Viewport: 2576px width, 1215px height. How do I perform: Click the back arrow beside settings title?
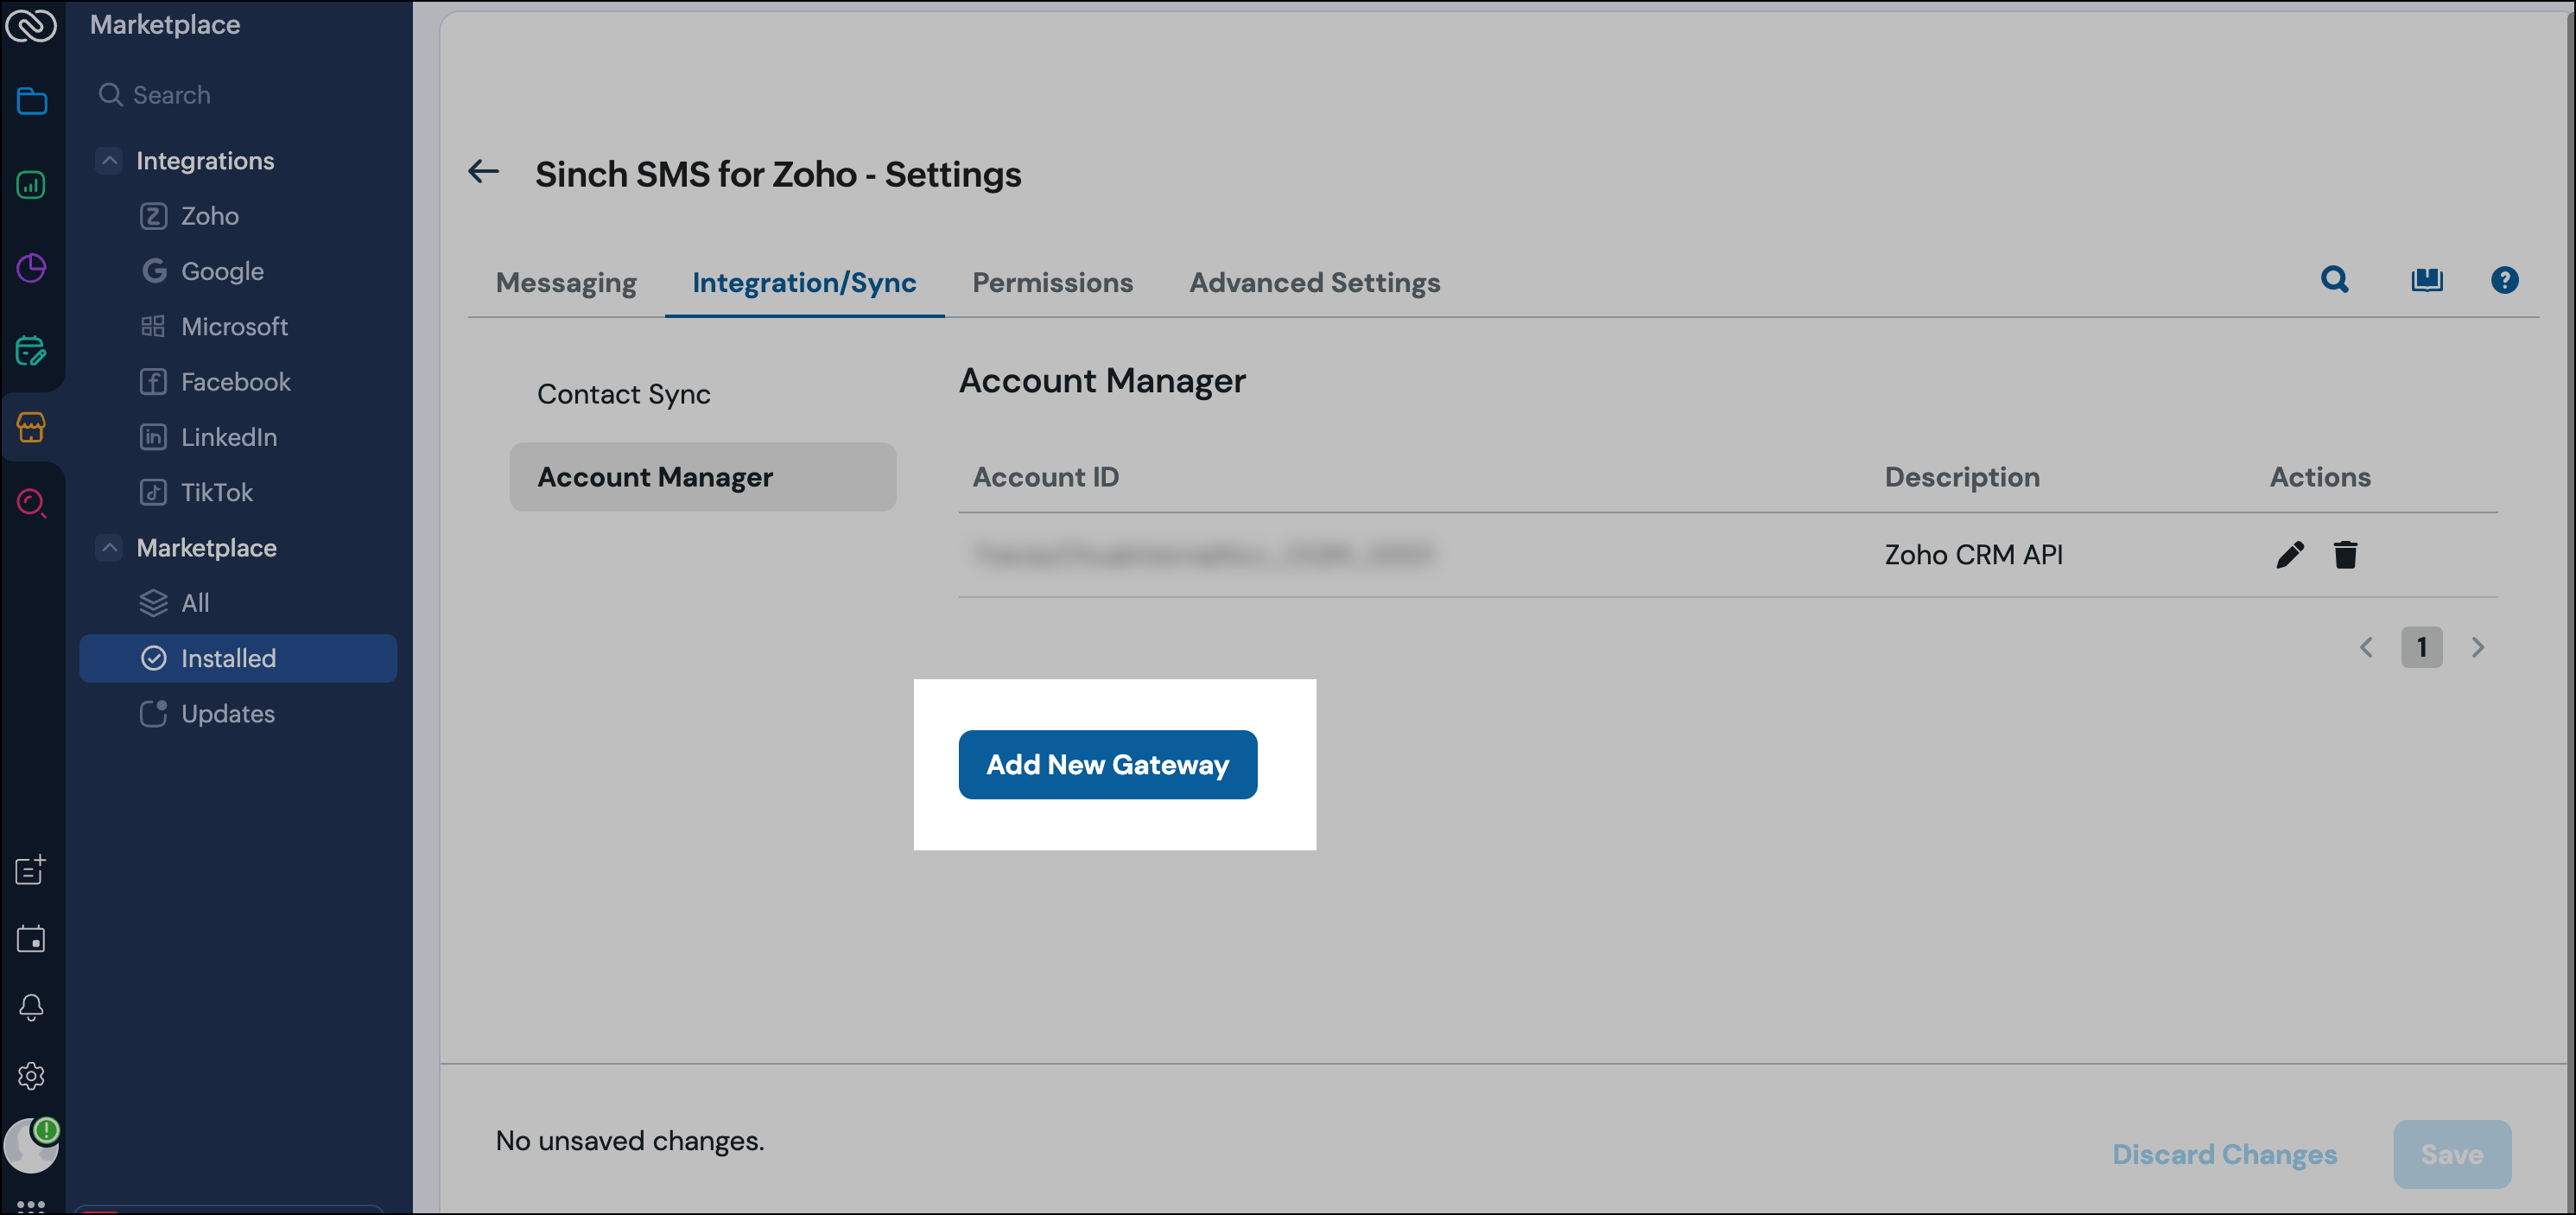pyautogui.click(x=484, y=172)
